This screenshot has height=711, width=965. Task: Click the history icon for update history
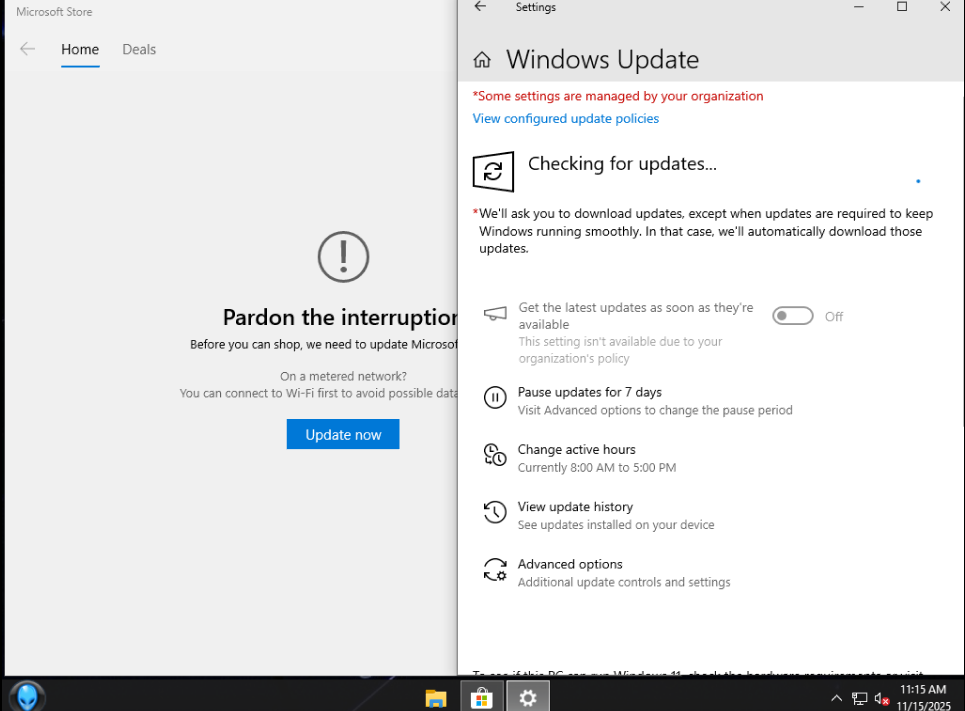pyautogui.click(x=495, y=512)
